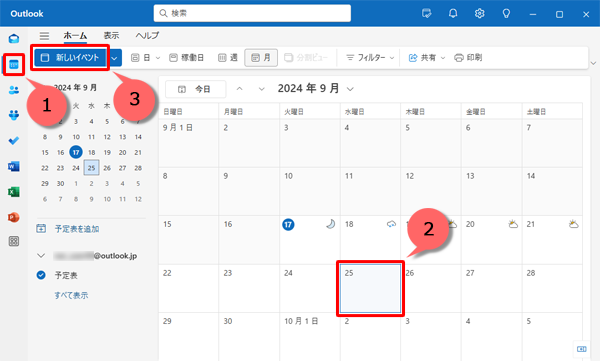Open the 表示 tab
600x361 pixels.
[x=111, y=36]
